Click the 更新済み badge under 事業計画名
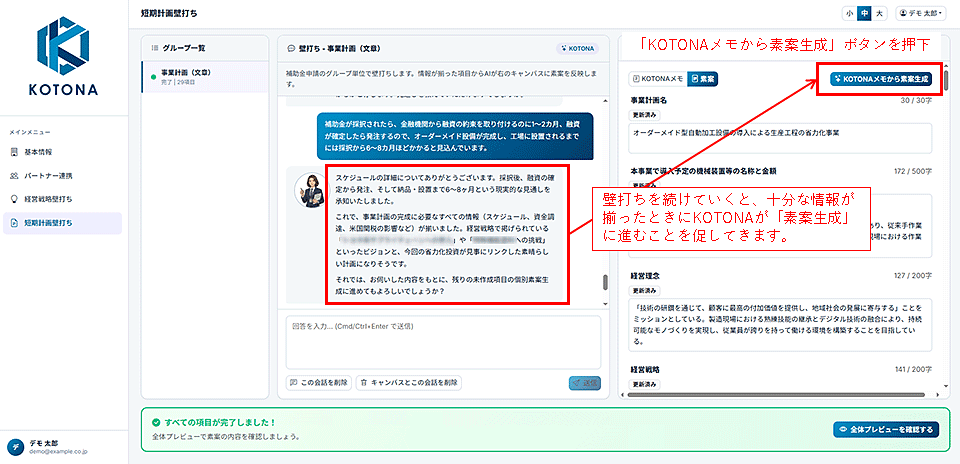 (x=645, y=114)
